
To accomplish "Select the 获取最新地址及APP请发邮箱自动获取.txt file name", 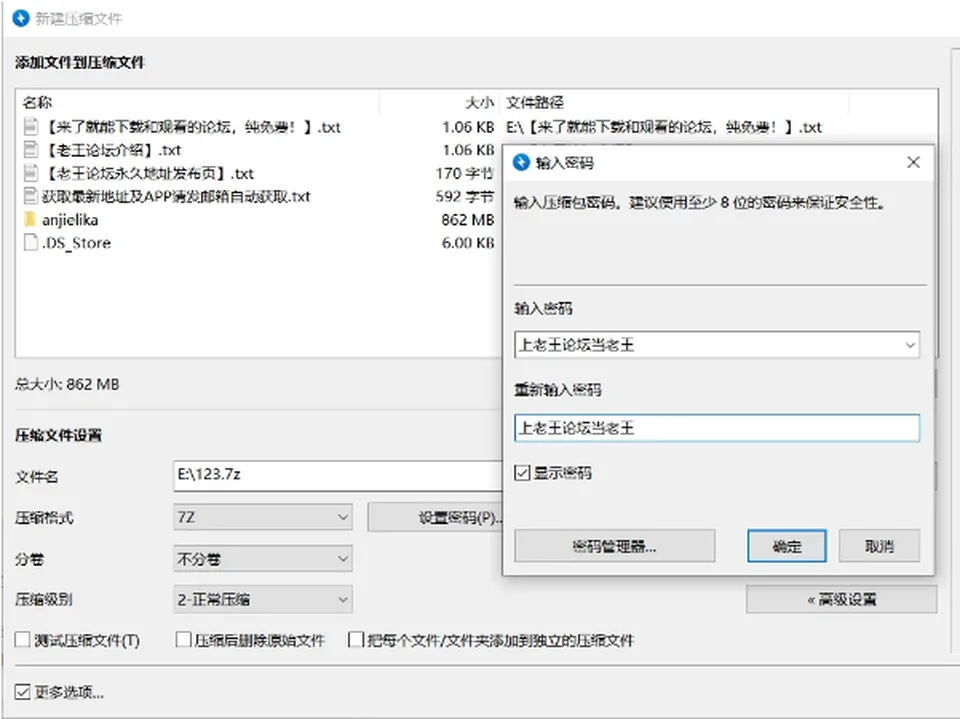I will 176,197.
